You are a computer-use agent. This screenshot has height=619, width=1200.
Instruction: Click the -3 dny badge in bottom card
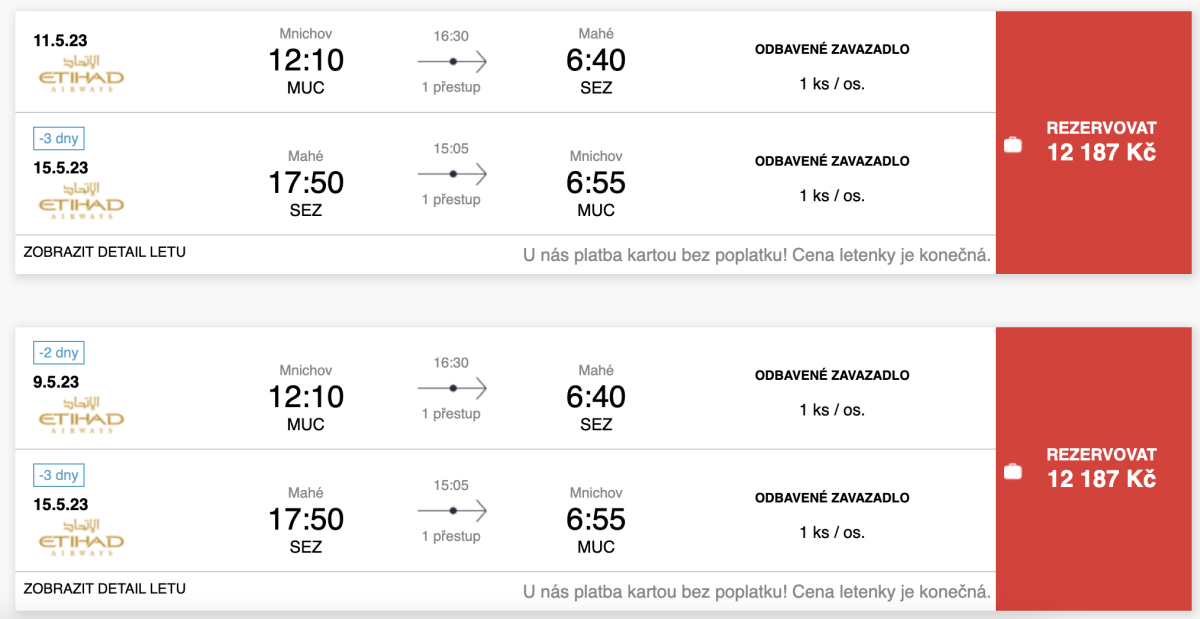click(x=58, y=476)
